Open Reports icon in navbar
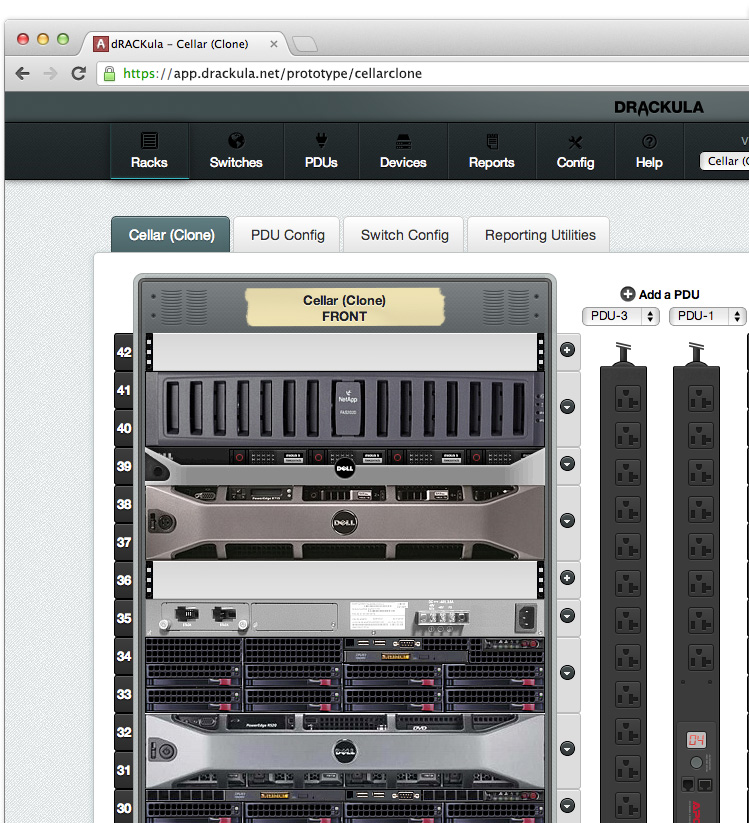Screen dimensions: 749x823 pos(491,141)
